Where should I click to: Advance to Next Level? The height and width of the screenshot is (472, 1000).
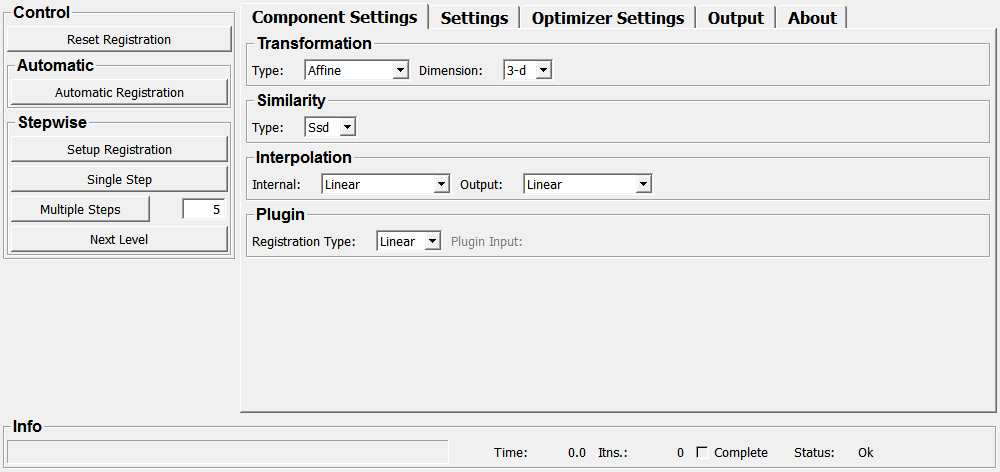point(119,240)
